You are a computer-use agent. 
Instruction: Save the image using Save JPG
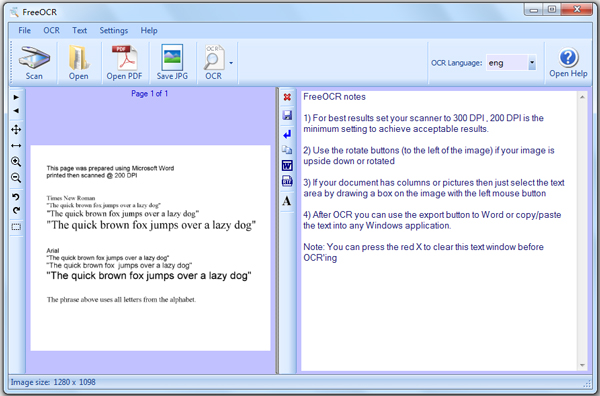(x=172, y=62)
